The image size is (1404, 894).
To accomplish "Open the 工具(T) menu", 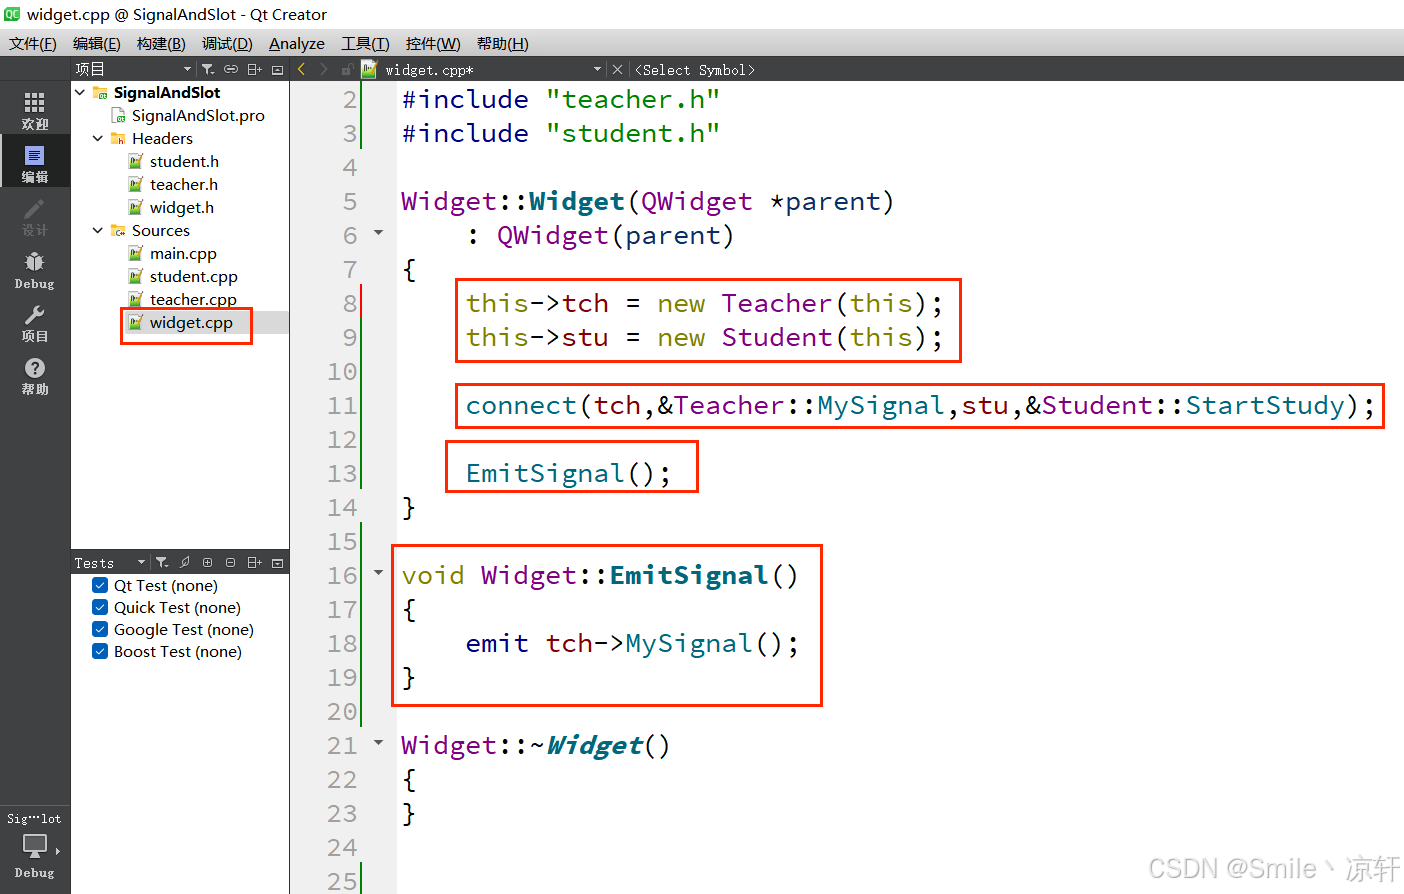I will pyautogui.click(x=365, y=43).
